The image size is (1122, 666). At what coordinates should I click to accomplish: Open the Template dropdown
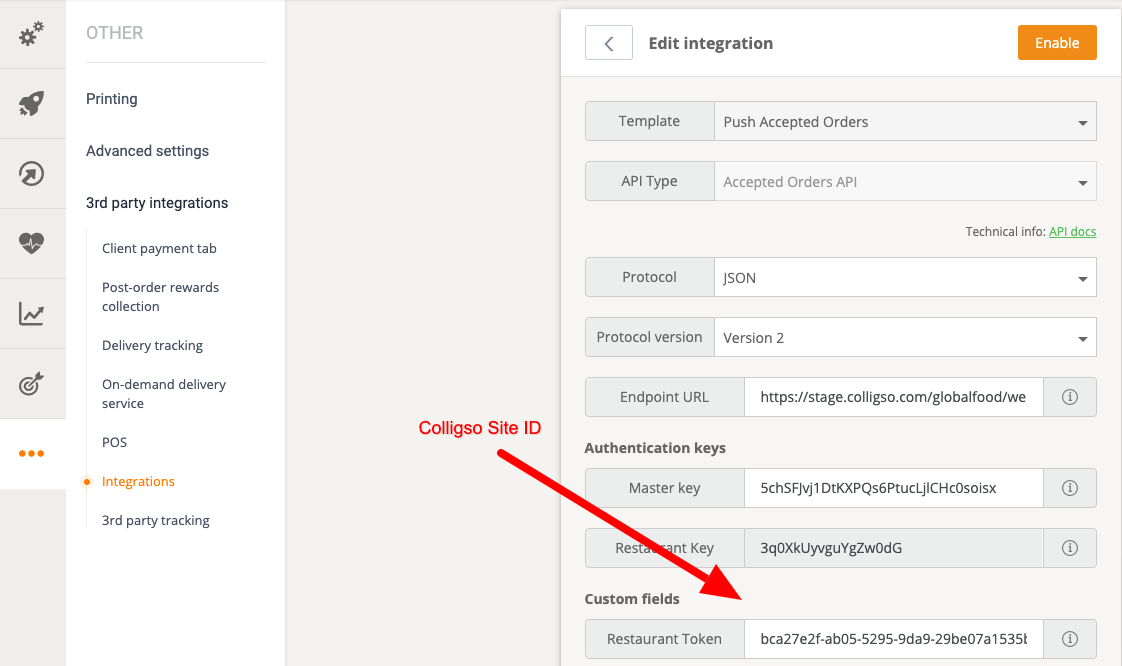pyautogui.click(x=905, y=122)
